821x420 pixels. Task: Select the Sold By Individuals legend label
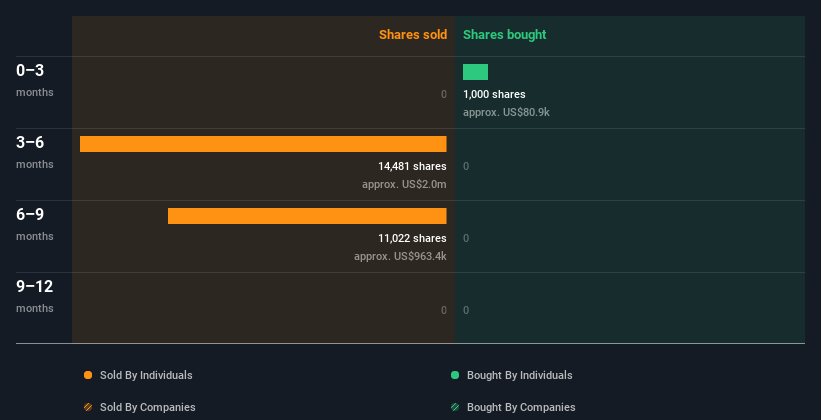[x=146, y=375]
